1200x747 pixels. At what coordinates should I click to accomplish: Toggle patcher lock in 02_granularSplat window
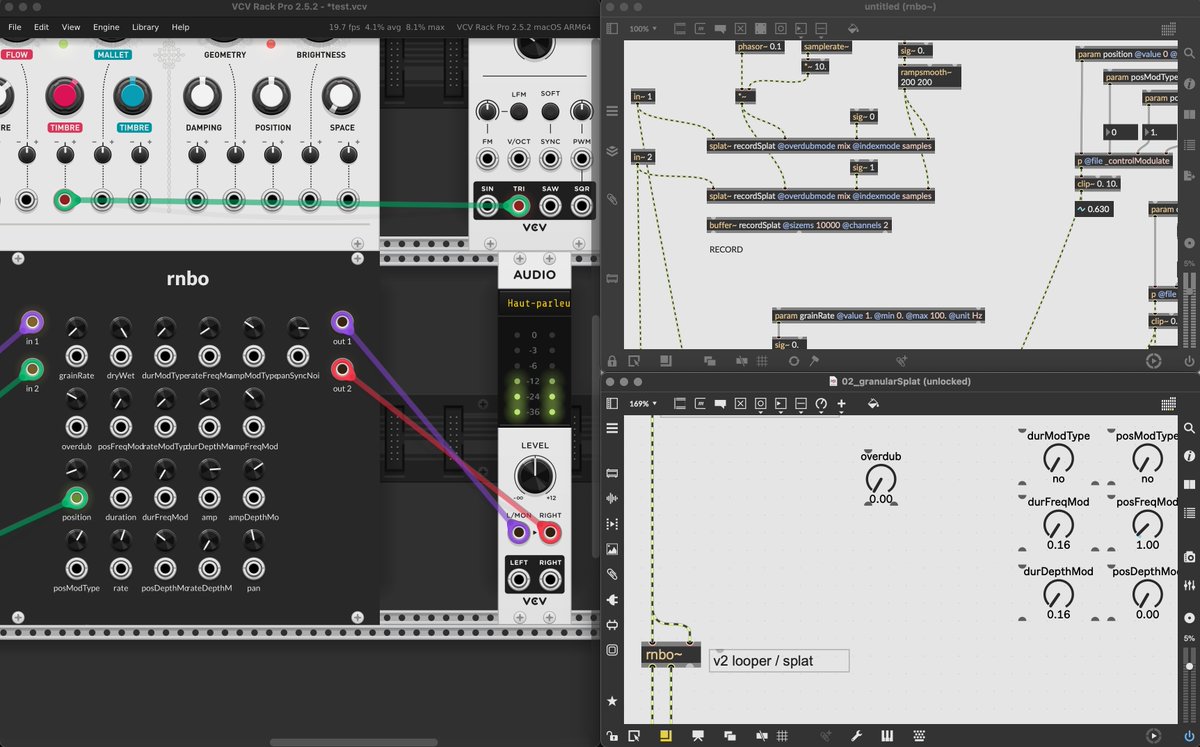pos(612,736)
